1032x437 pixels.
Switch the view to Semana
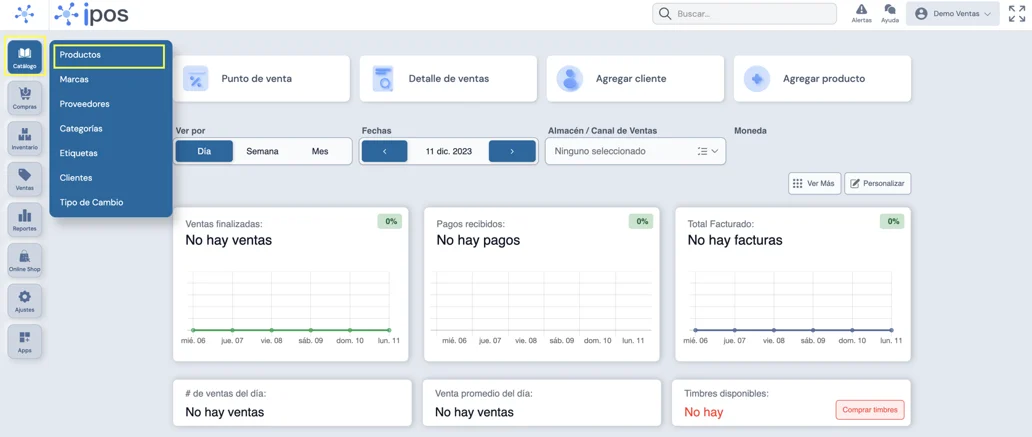pos(262,151)
